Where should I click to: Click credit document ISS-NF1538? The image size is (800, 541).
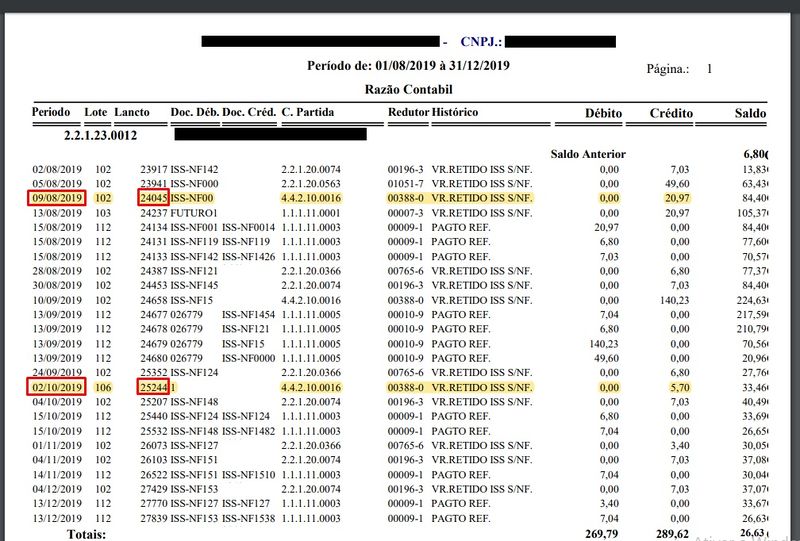click(x=248, y=518)
